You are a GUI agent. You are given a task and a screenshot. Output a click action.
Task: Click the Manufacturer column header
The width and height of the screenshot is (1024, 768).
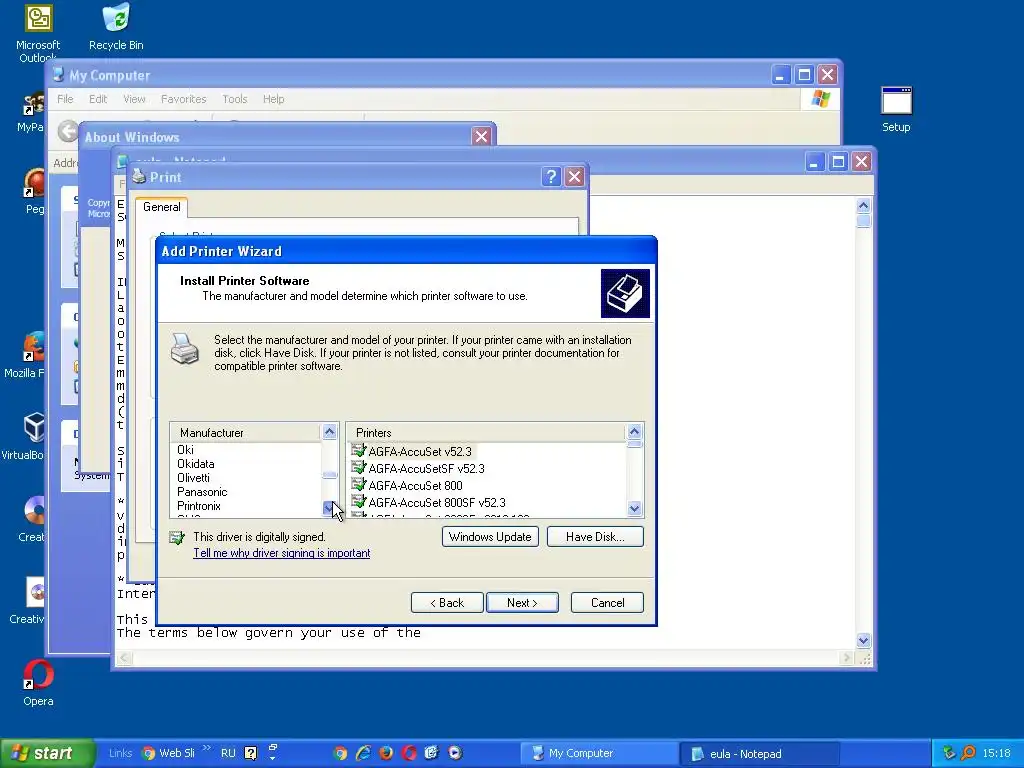click(x=246, y=432)
